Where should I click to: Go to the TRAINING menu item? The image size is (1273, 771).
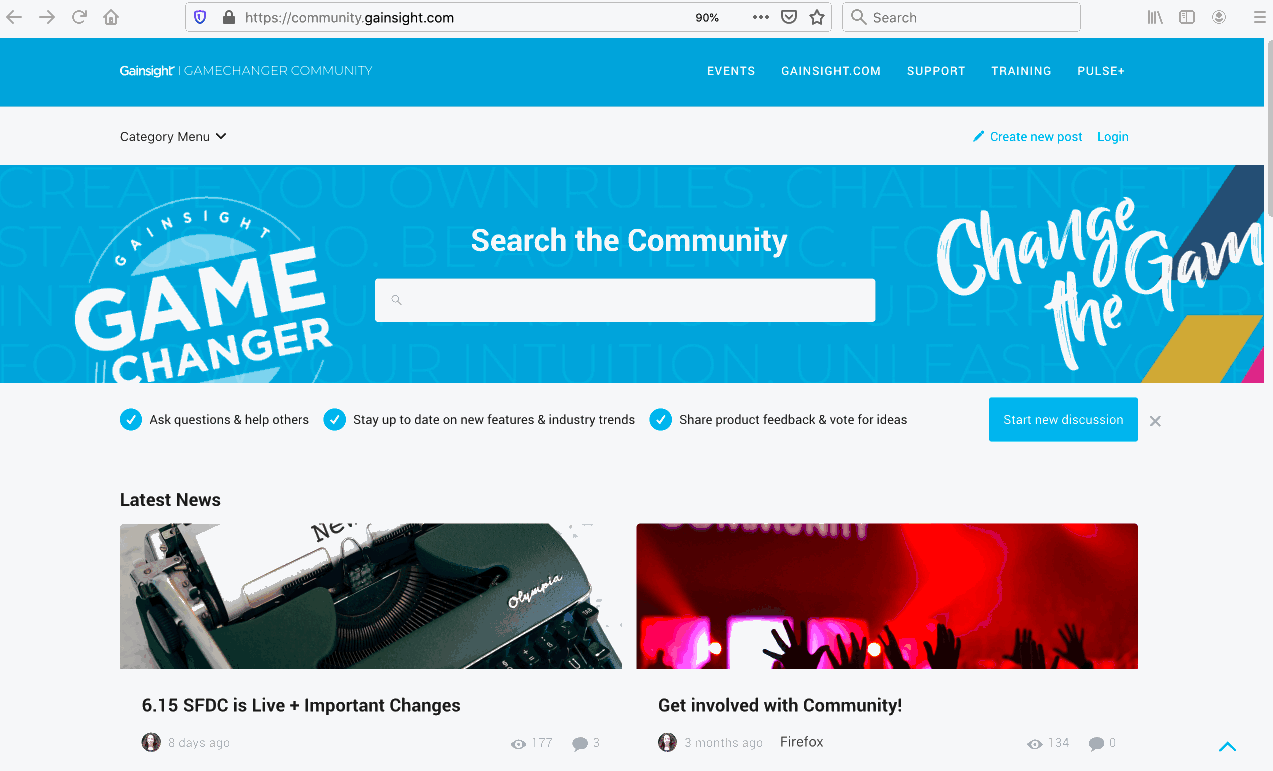click(x=1021, y=71)
